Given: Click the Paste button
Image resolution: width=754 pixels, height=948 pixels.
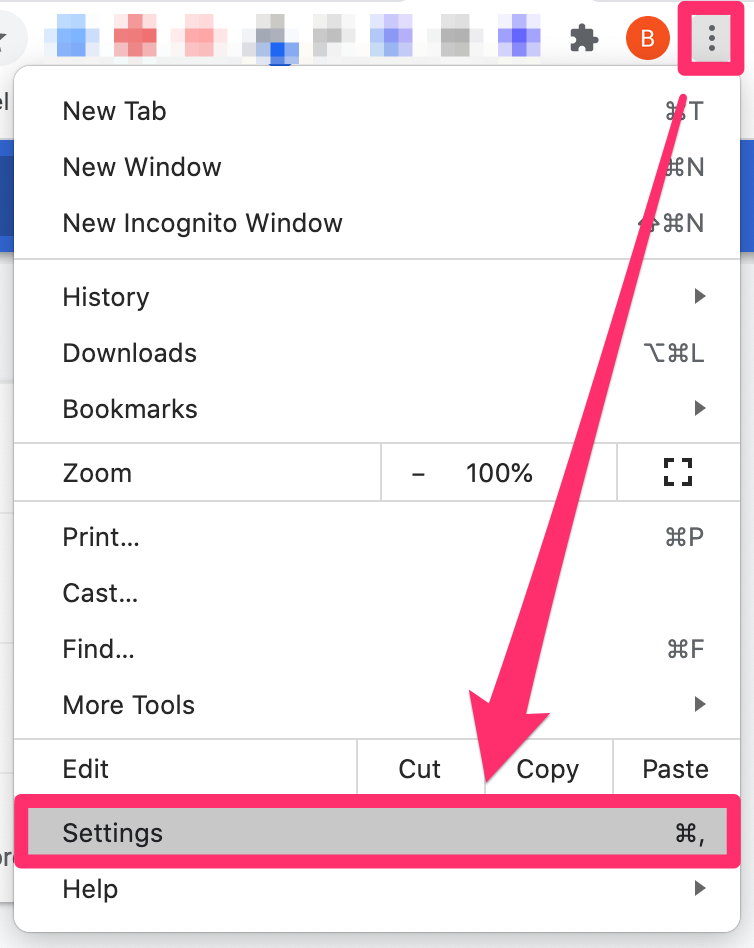Looking at the screenshot, I should 675,769.
